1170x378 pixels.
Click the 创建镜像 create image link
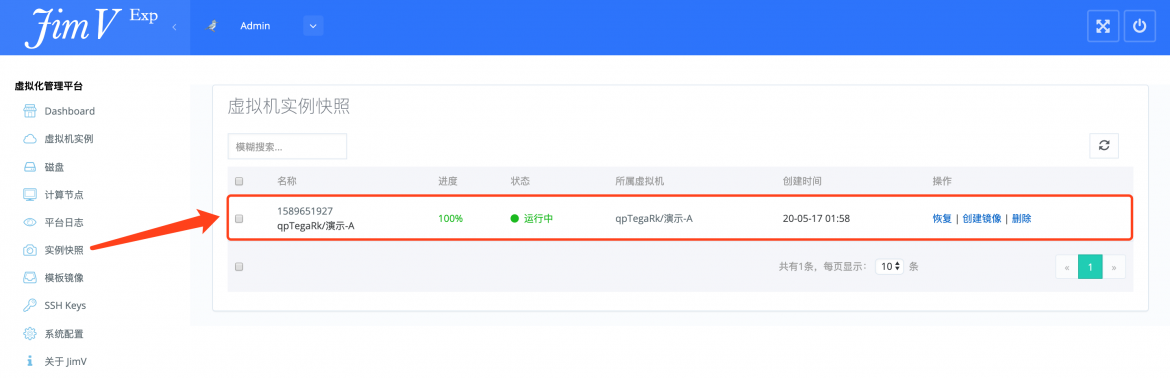[x=982, y=218]
